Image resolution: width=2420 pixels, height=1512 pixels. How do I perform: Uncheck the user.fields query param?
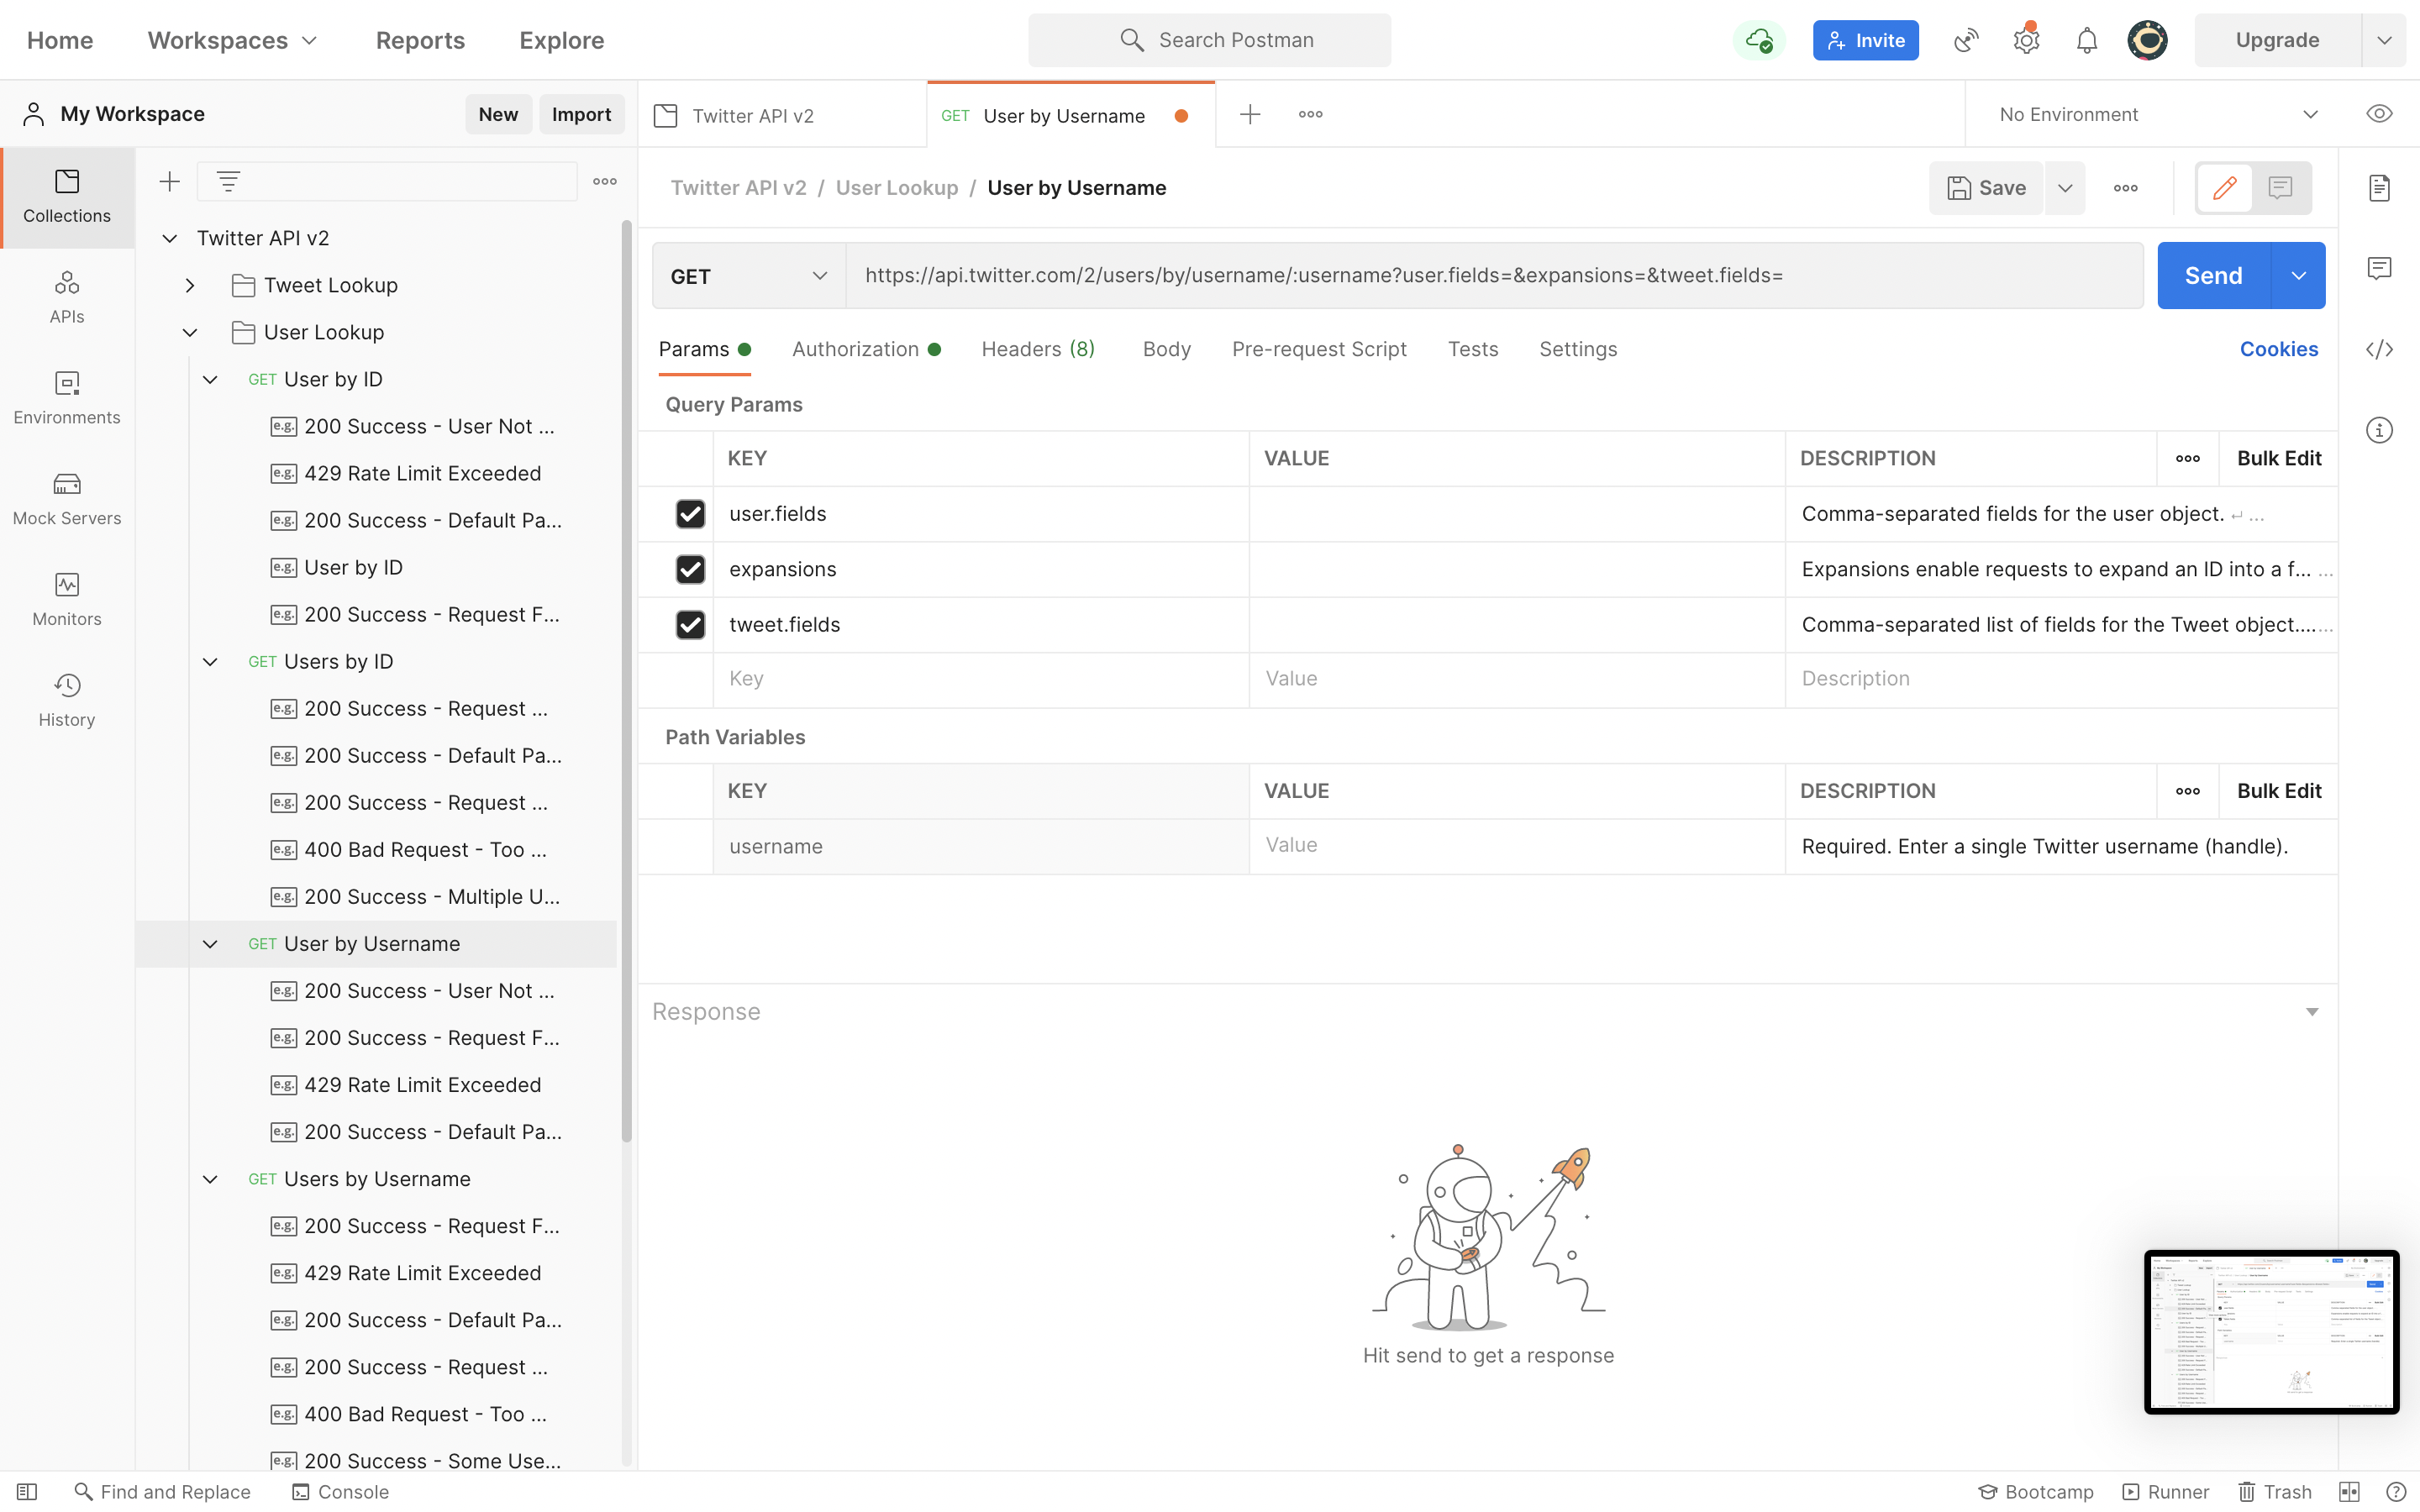pyautogui.click(x=690, y=514)
